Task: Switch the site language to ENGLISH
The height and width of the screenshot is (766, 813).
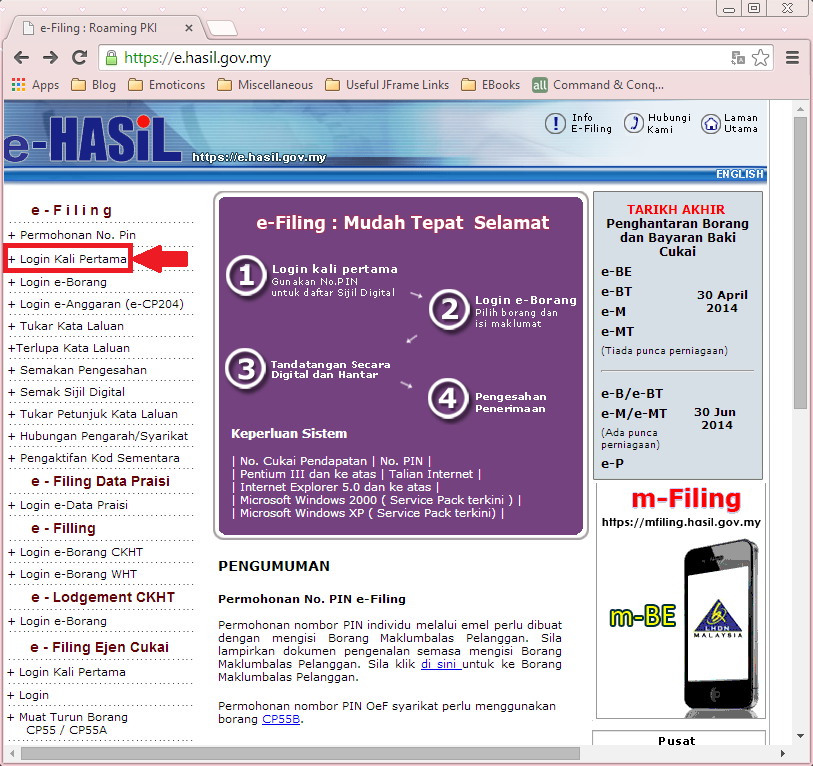Action: pos(739,174)
